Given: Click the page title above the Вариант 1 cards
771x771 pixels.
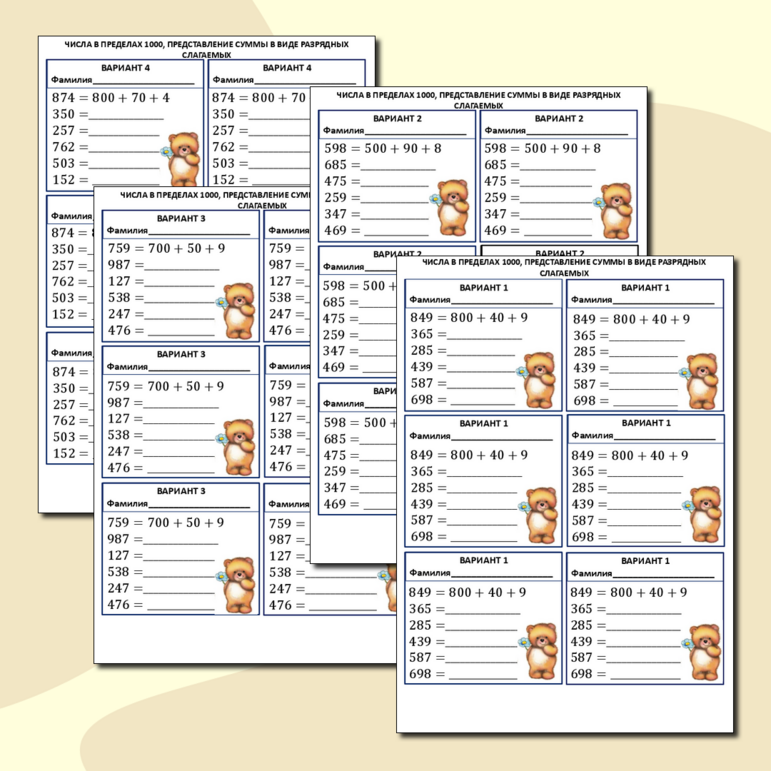Looking at the screenshot, I should tap(565, 266).
